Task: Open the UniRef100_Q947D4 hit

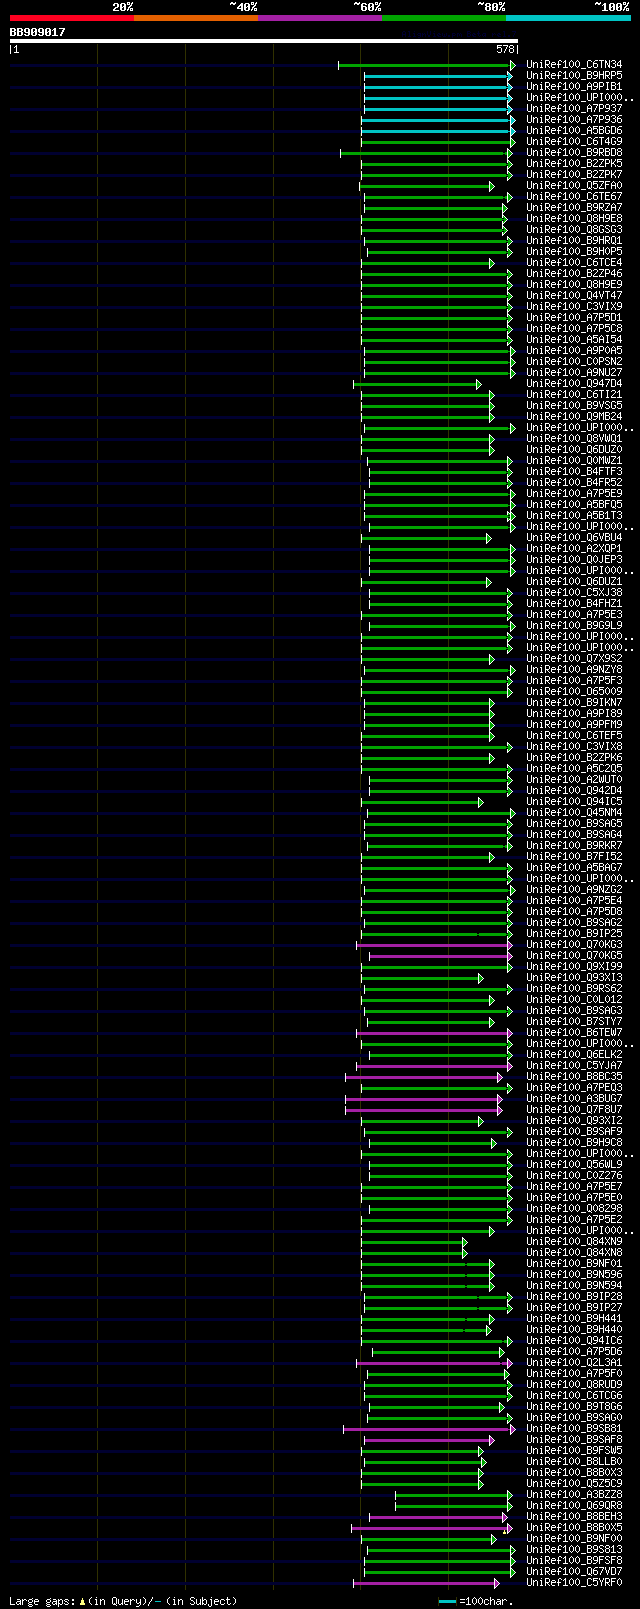Action: tap(574, 384)
